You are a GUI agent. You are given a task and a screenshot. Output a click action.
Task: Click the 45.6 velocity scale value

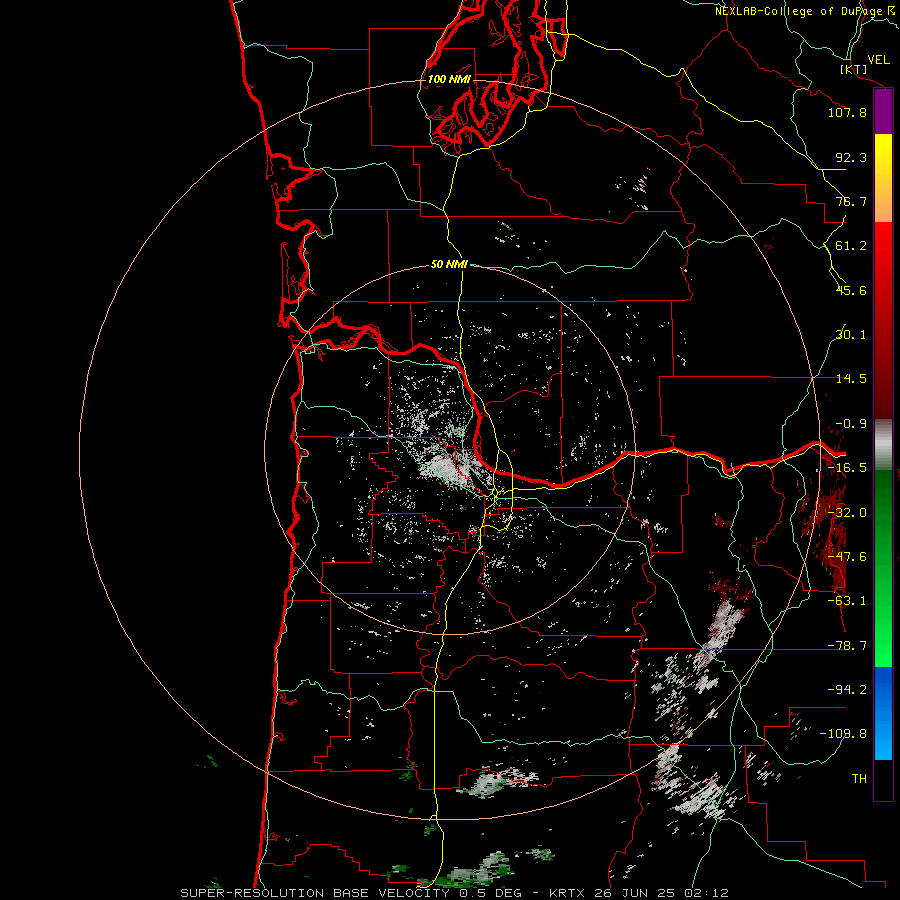851,290
